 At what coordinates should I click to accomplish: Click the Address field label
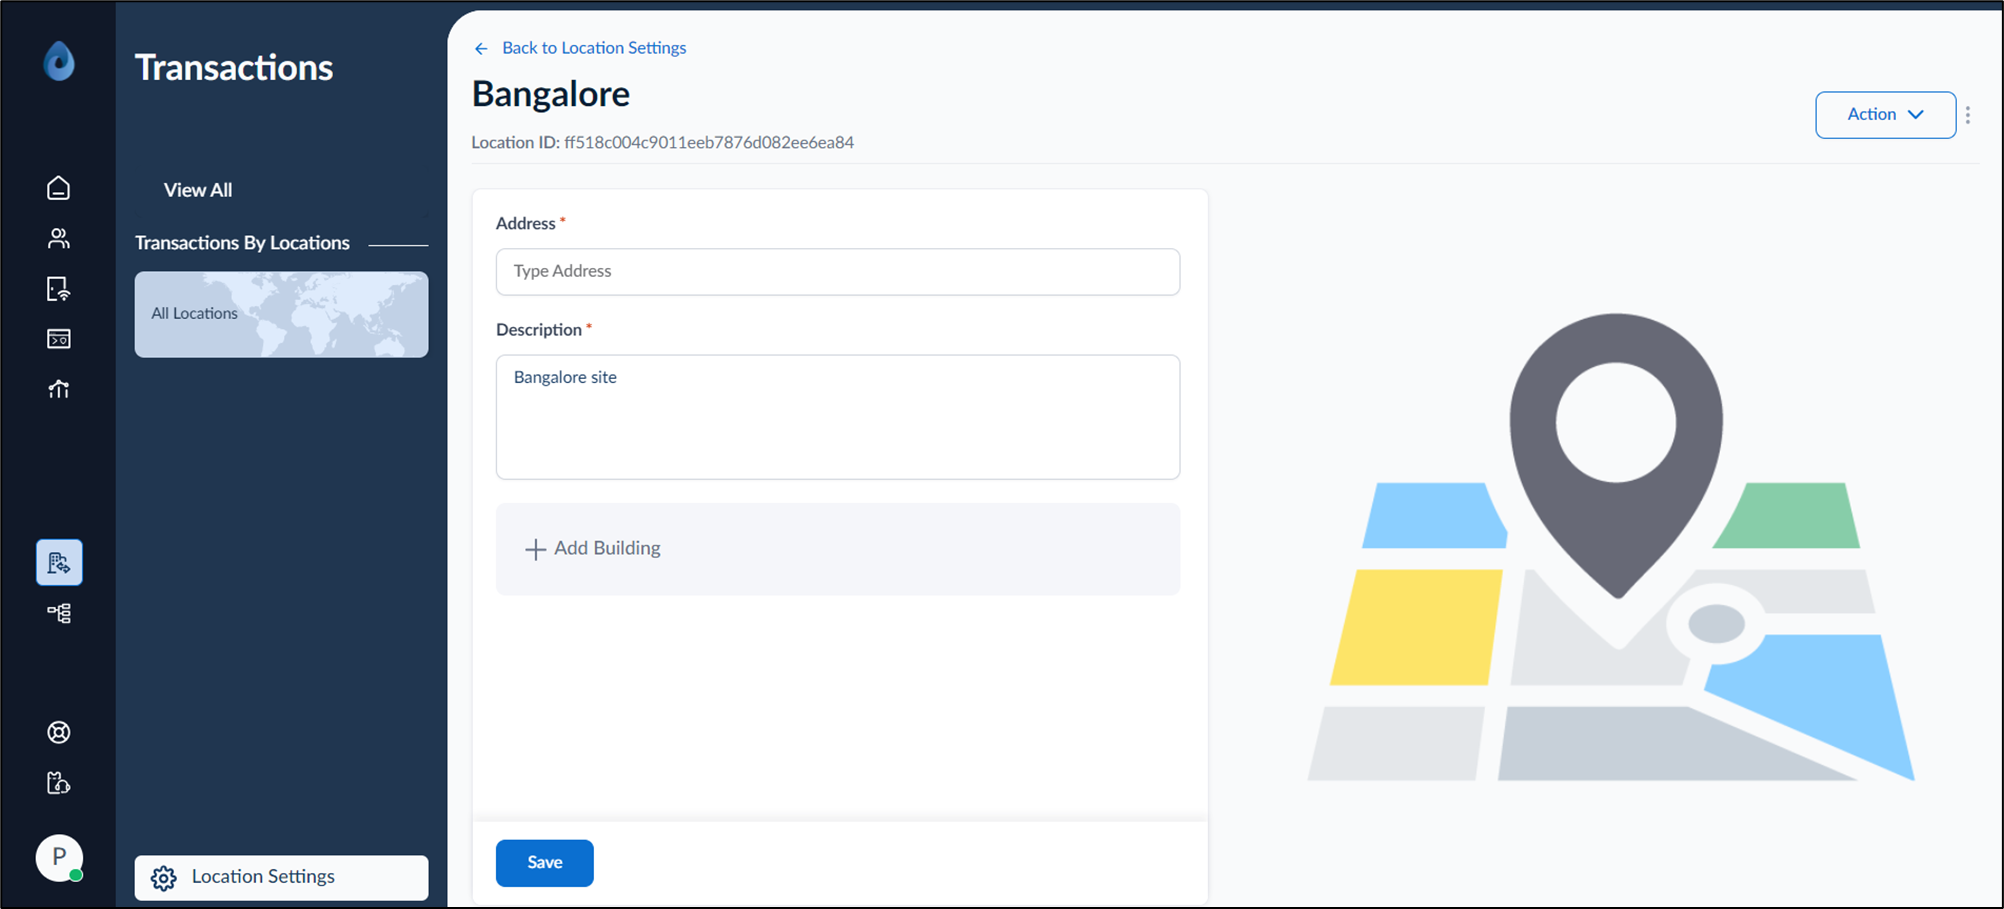click(x=526, y=224)
